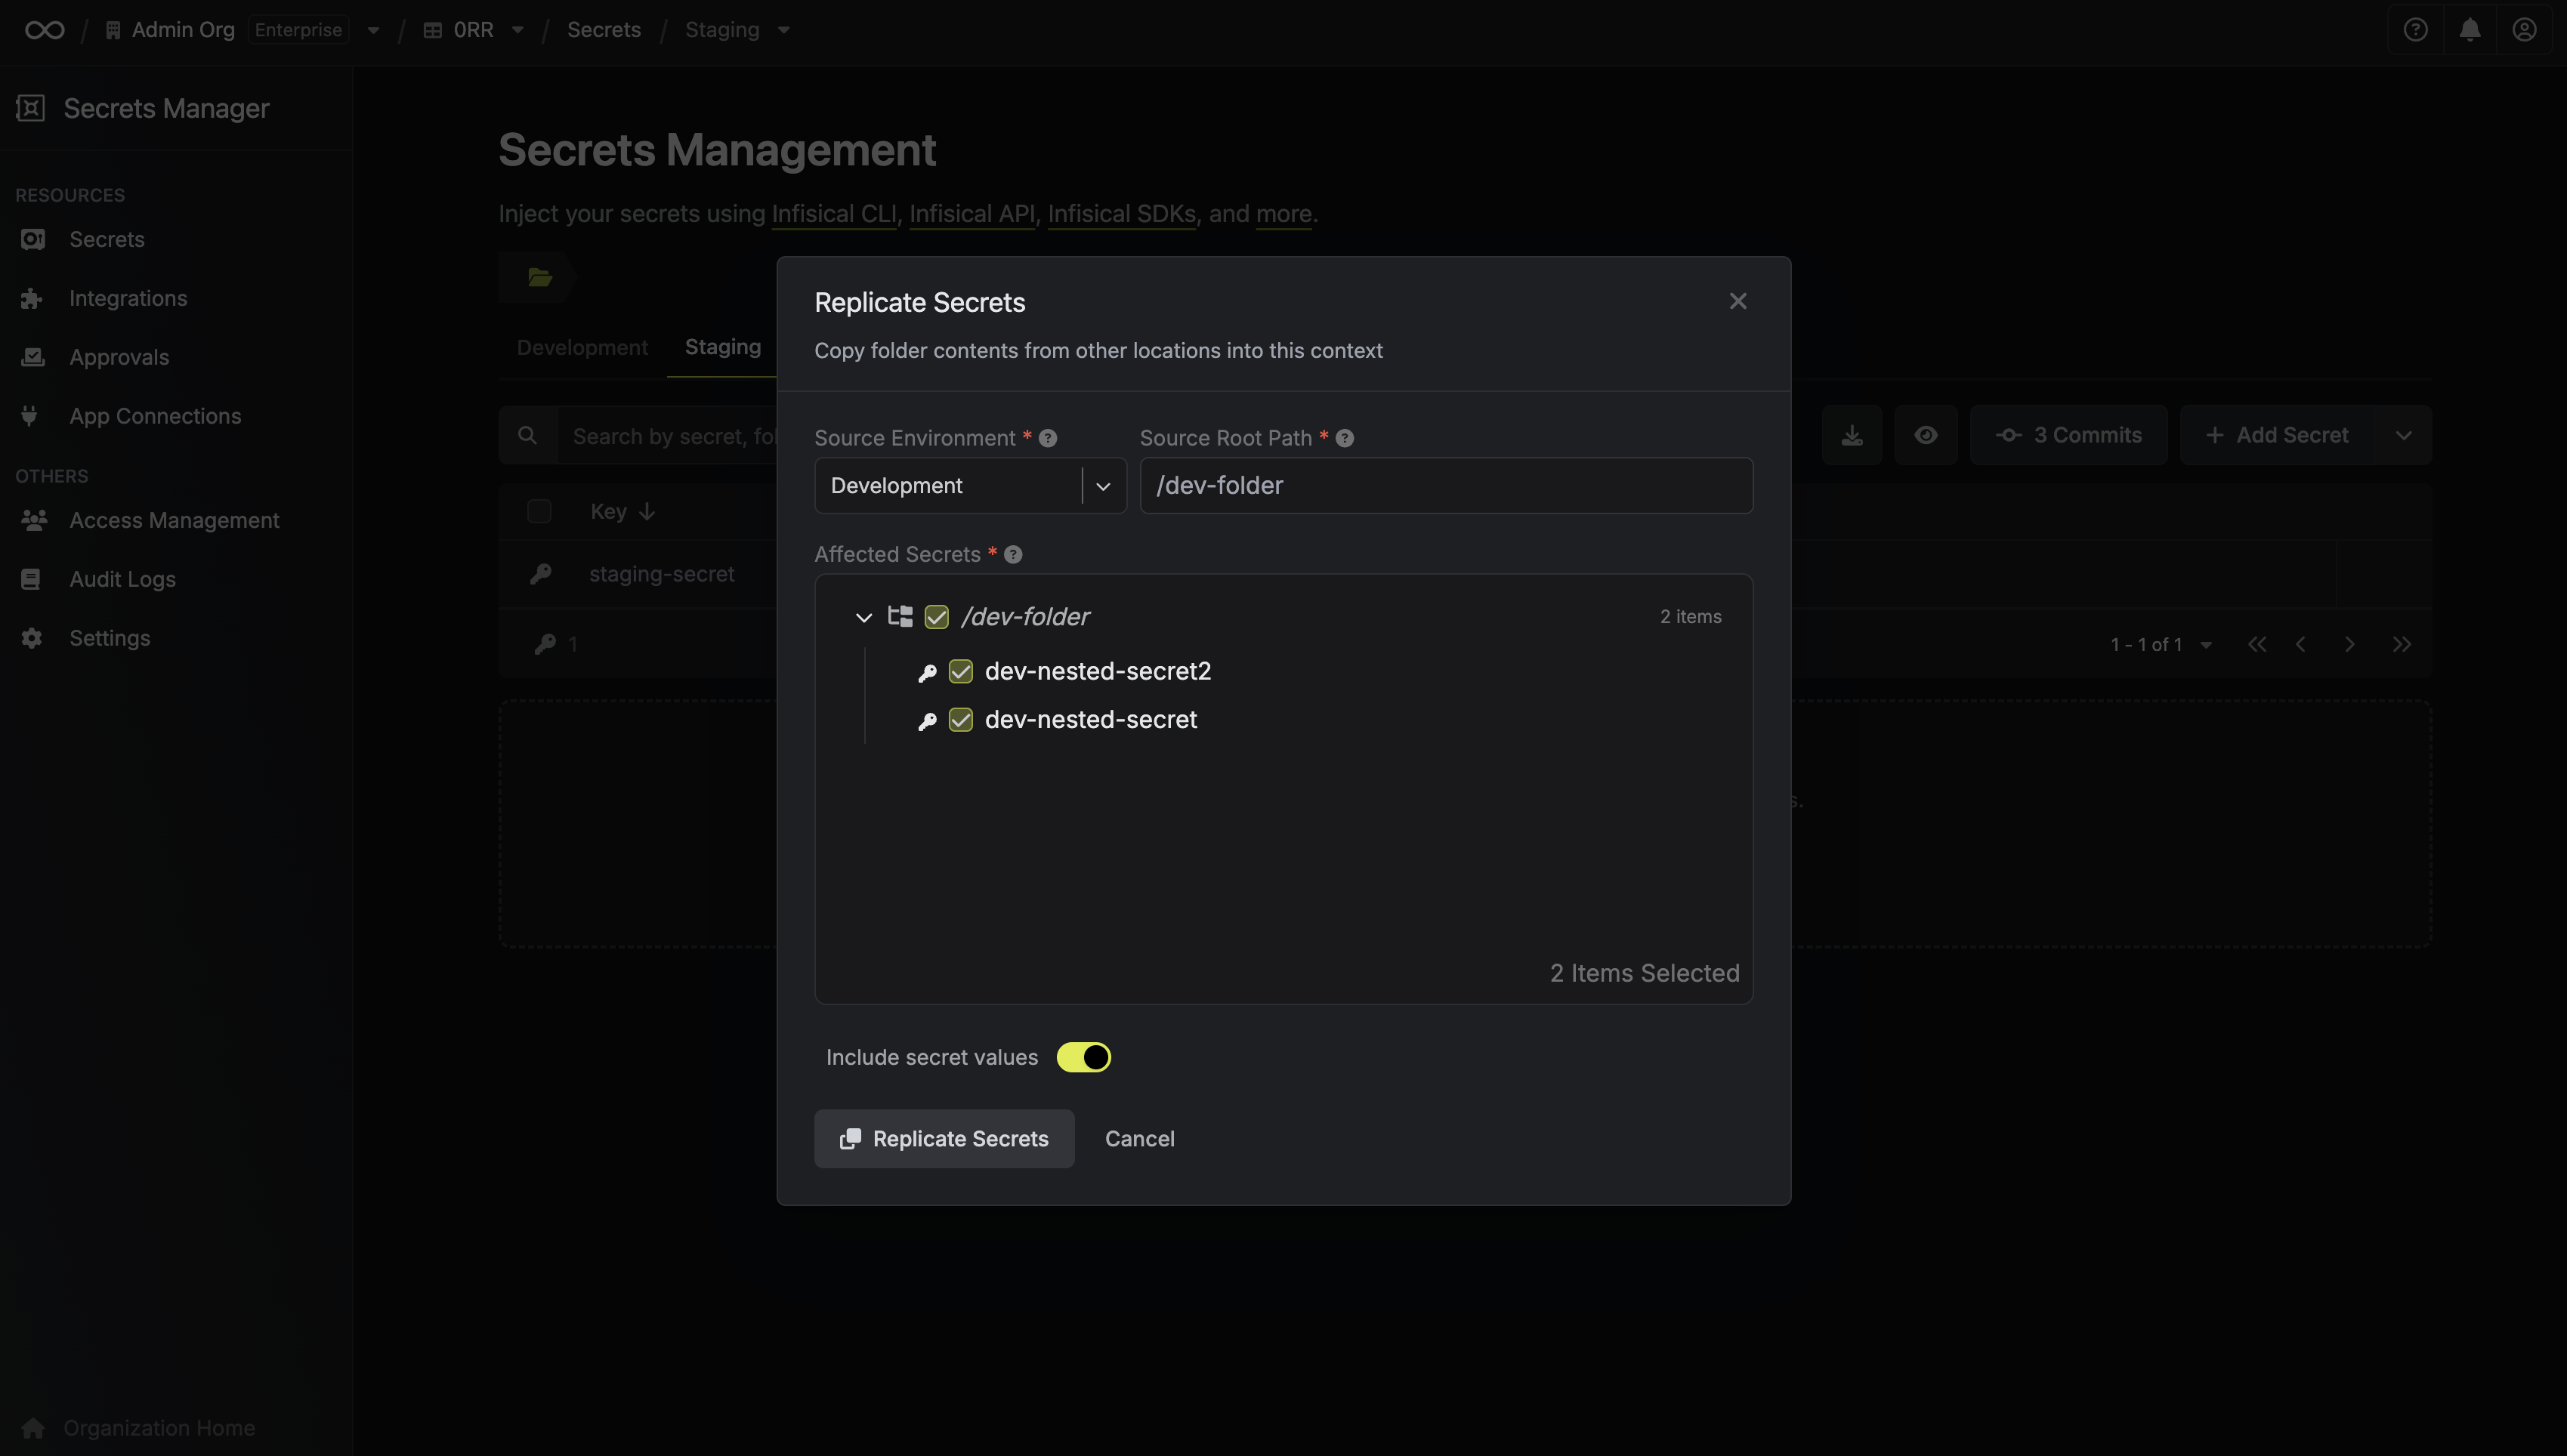Close the Replicate Secrets dialog

pos(1737,301)
